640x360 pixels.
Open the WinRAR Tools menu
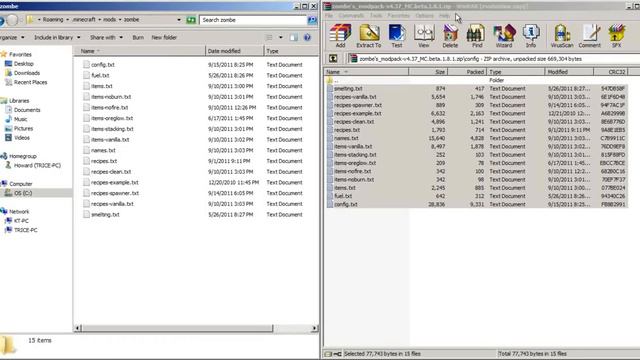point(376,16)
